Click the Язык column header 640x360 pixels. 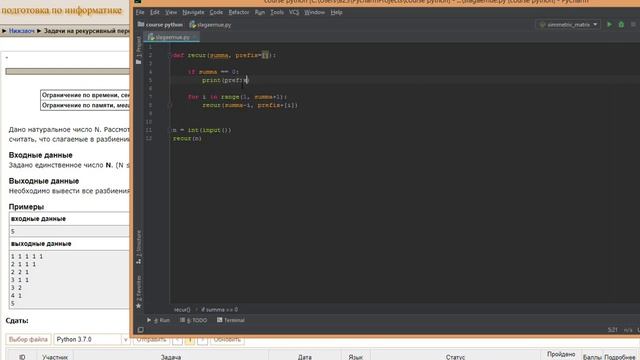pos(356,357)
